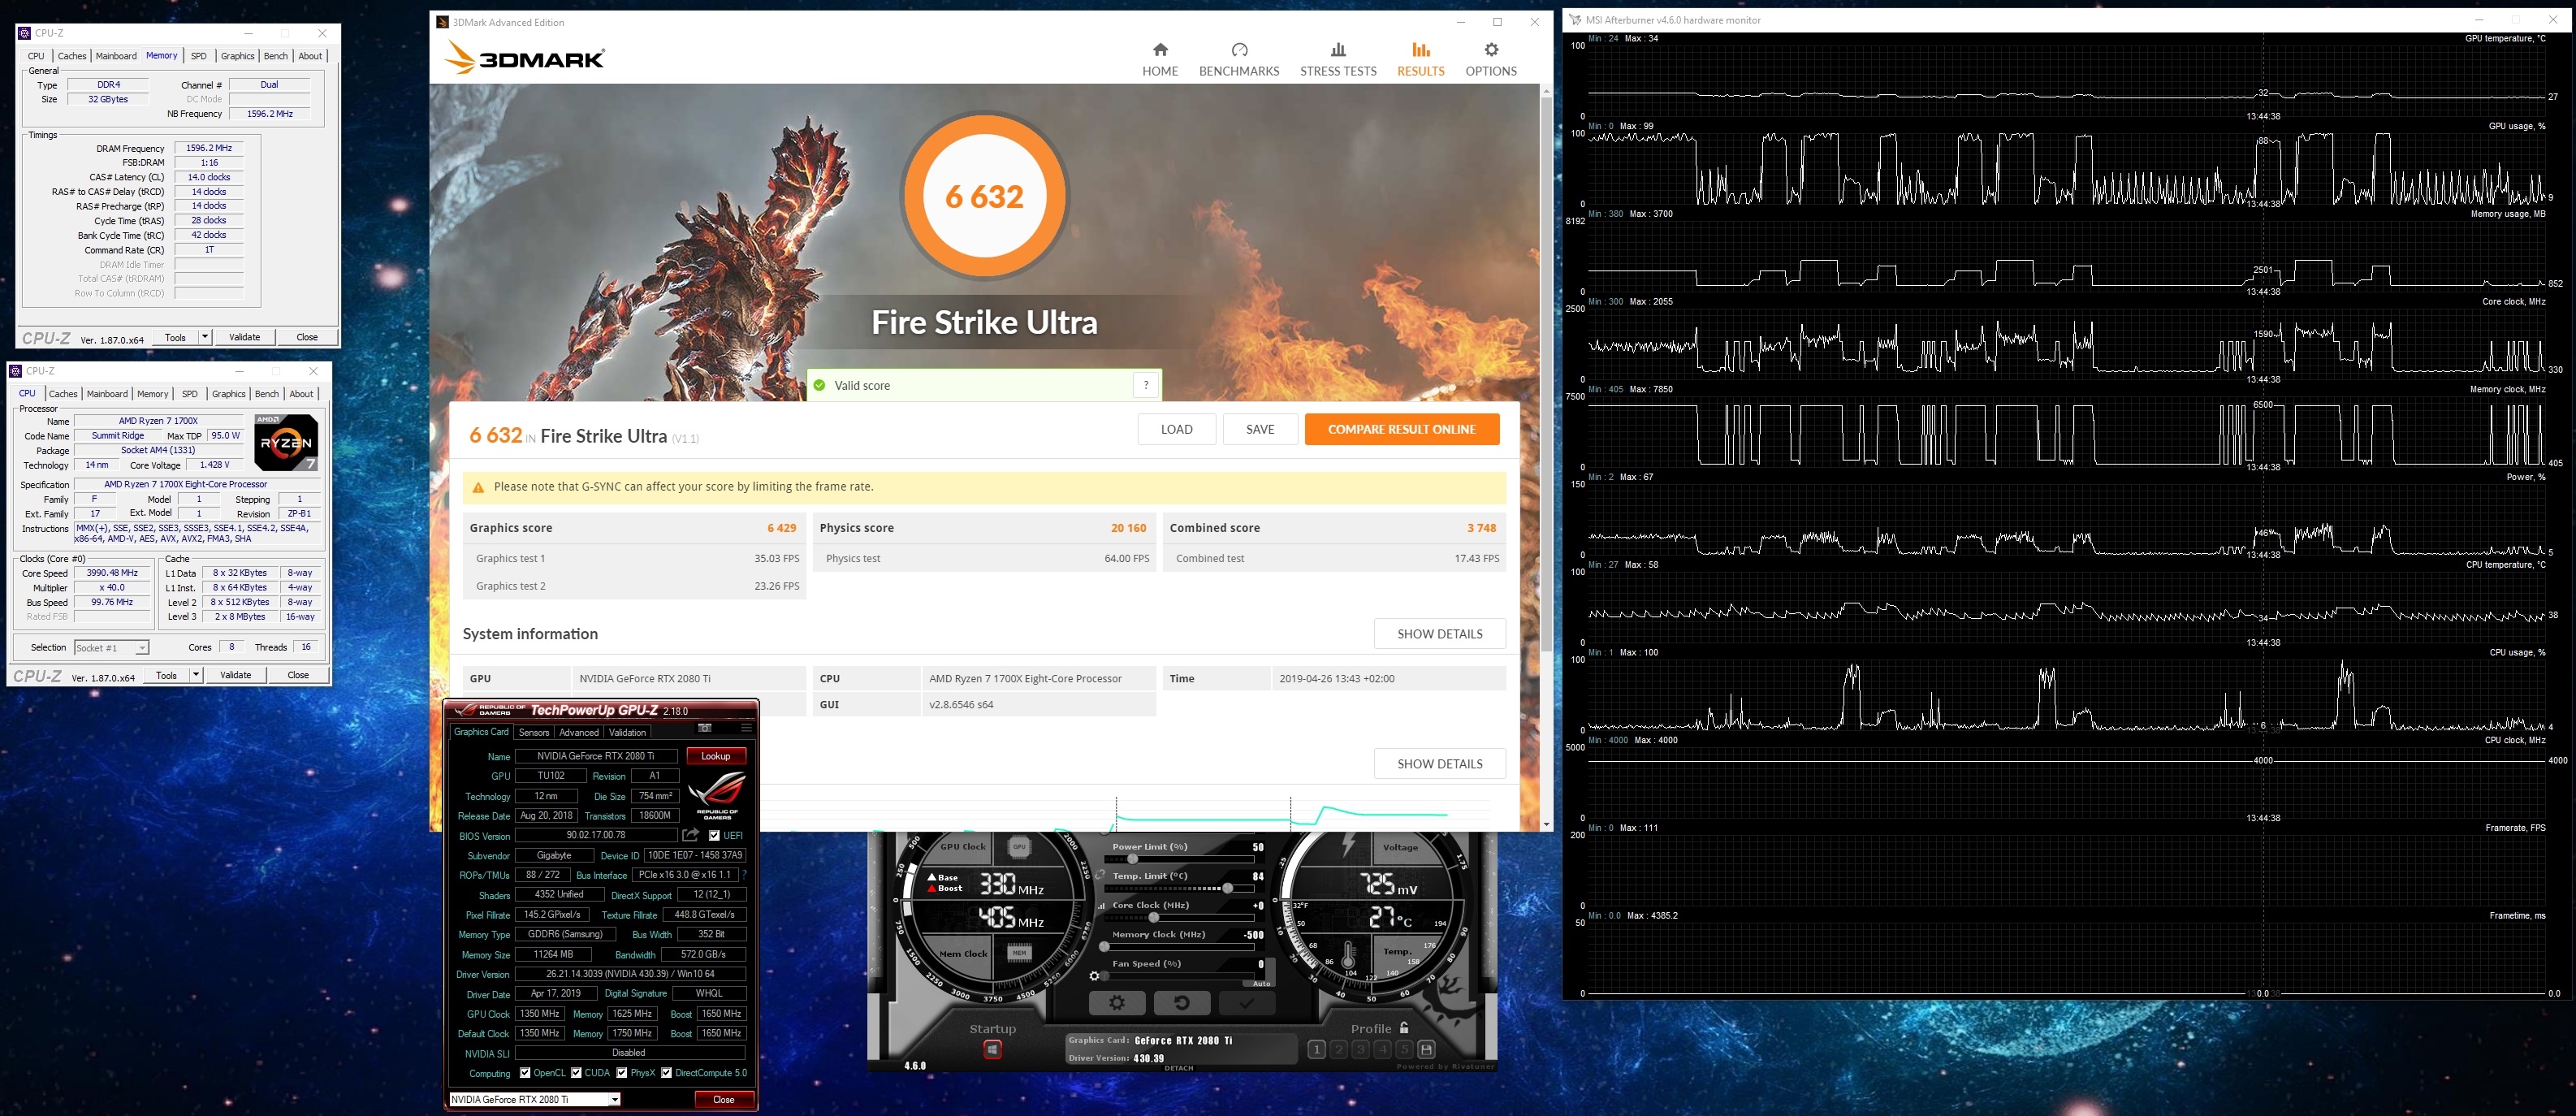Image resolution: width=2576 pixels, height=1116 pixels.
Task: Select Afterburner profile slot 1
Action: (x=1317, y=1050)
